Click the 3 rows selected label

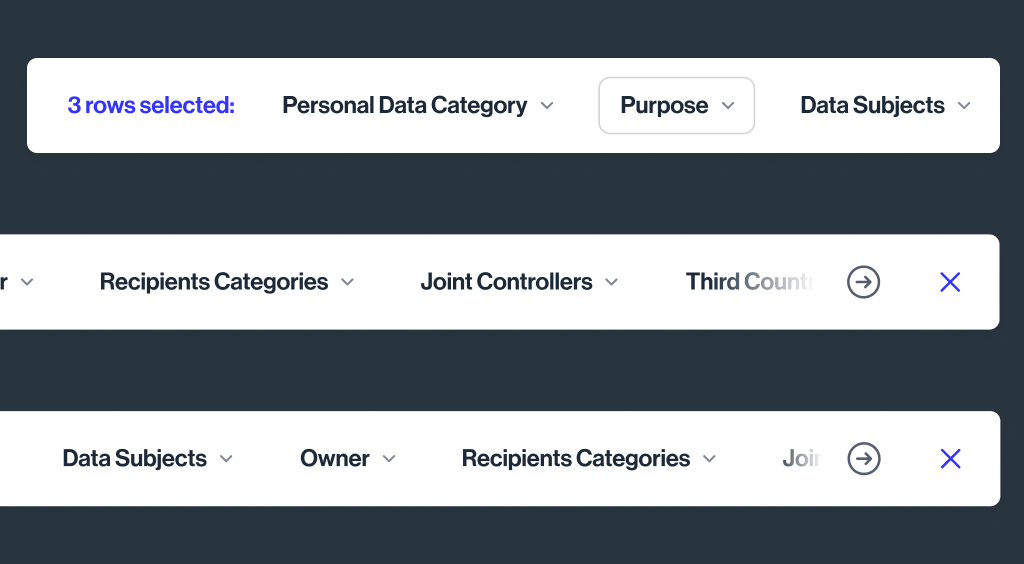pyautogui.click(x=151, y=106)
